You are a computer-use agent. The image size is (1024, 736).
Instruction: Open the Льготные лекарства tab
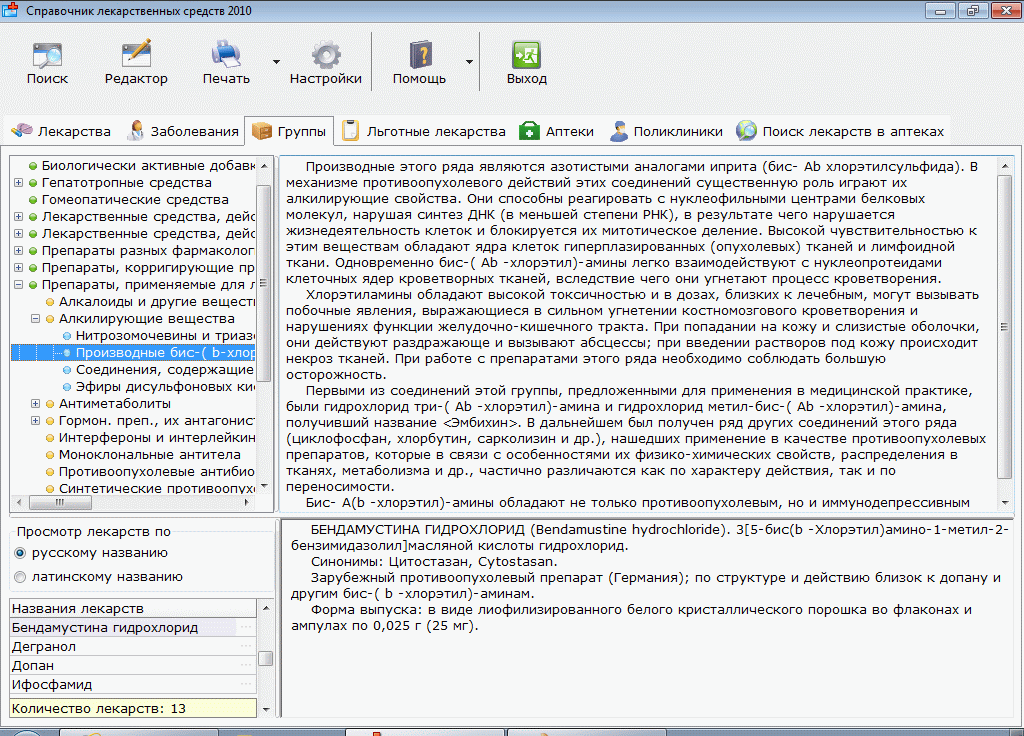pos(424,131)
